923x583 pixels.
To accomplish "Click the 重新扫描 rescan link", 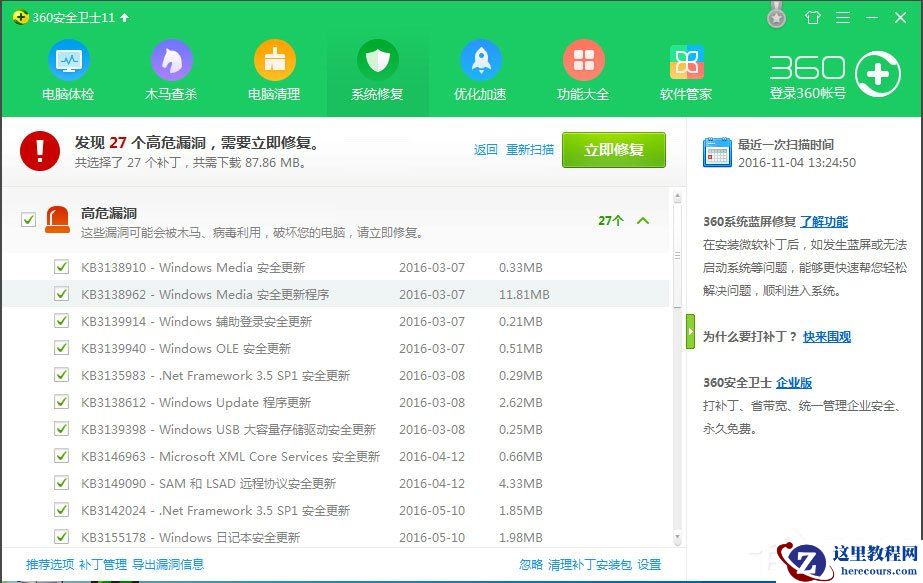I will [529, 148].
